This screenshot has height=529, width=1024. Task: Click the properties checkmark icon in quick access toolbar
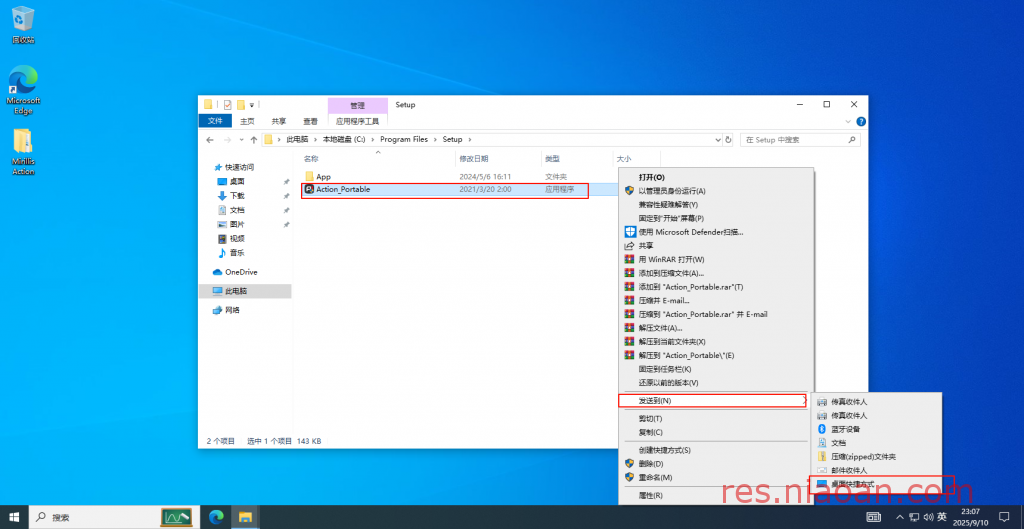[x=227, y=104]
